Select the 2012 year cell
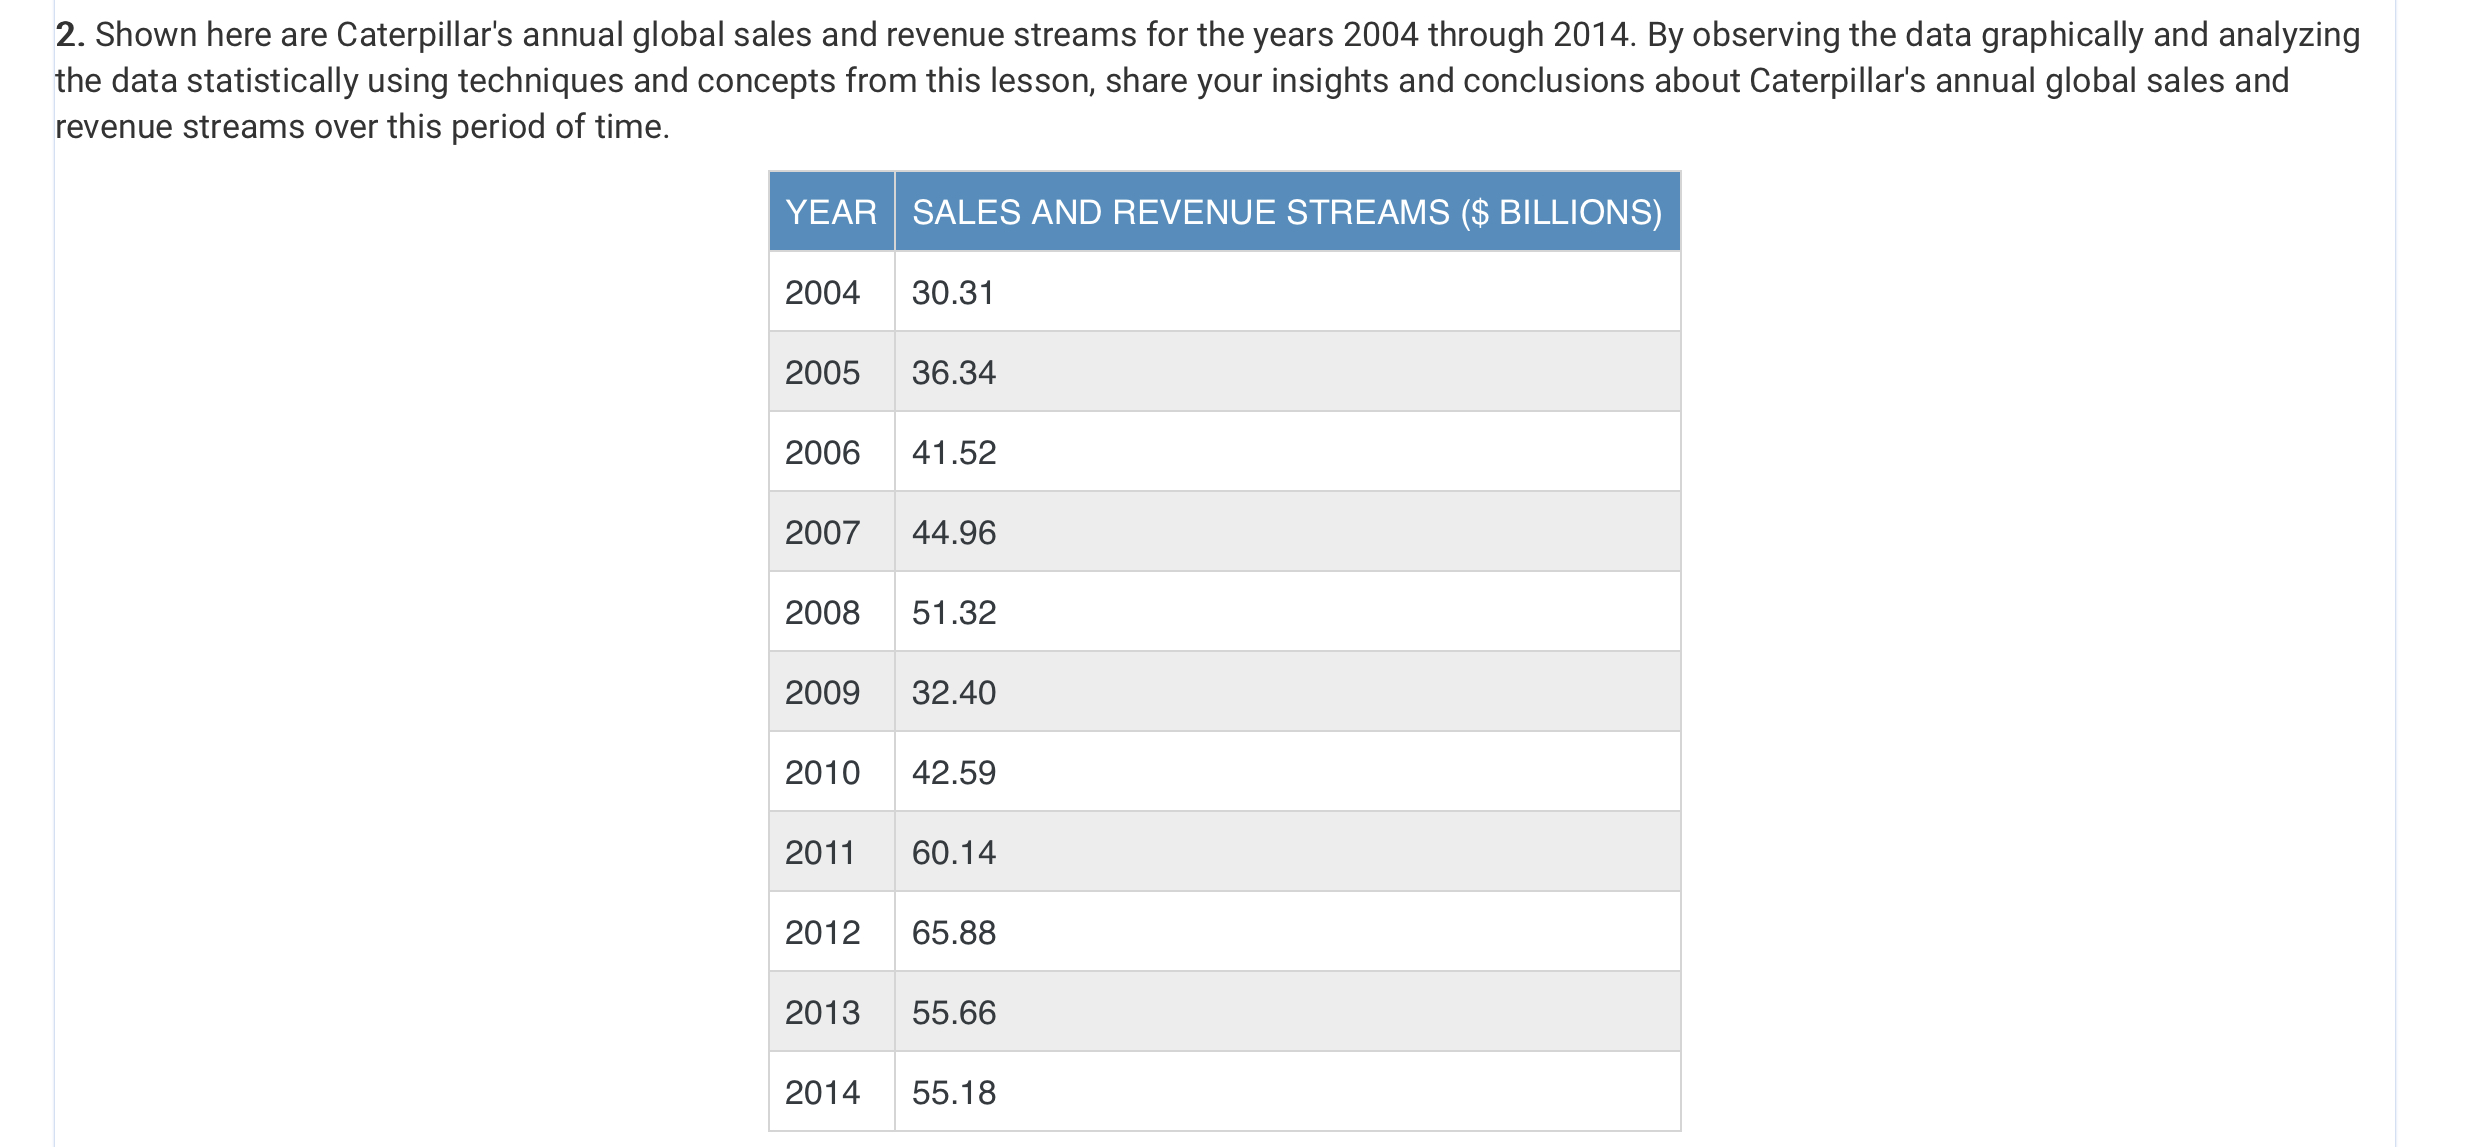2467x1147 pixels. 831,931
